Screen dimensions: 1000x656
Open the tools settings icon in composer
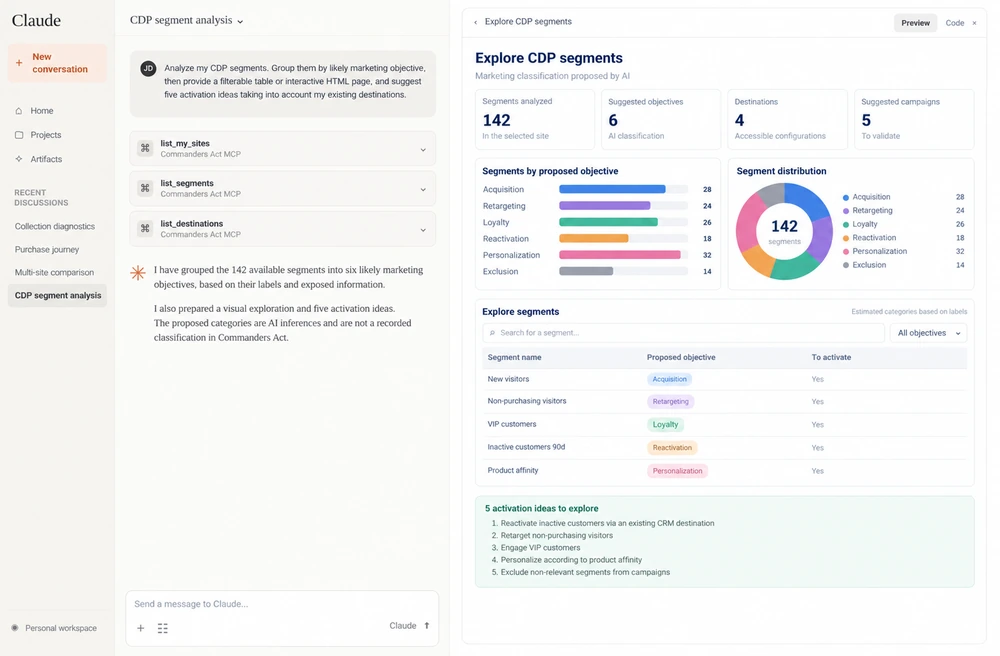[163, 628]
